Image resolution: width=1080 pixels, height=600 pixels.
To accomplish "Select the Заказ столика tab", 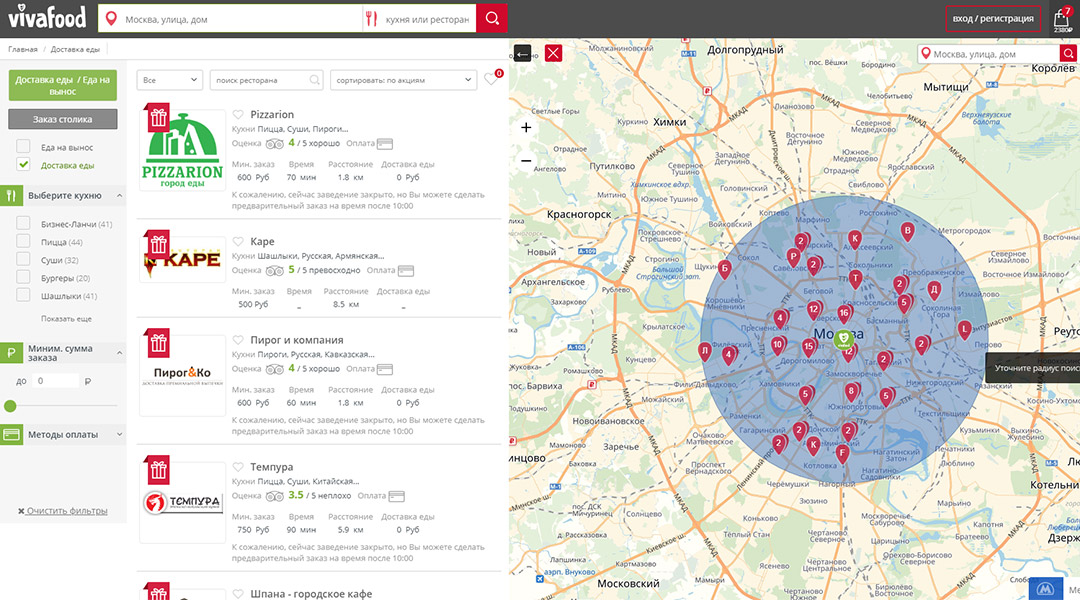I will (x=63, y=119).
